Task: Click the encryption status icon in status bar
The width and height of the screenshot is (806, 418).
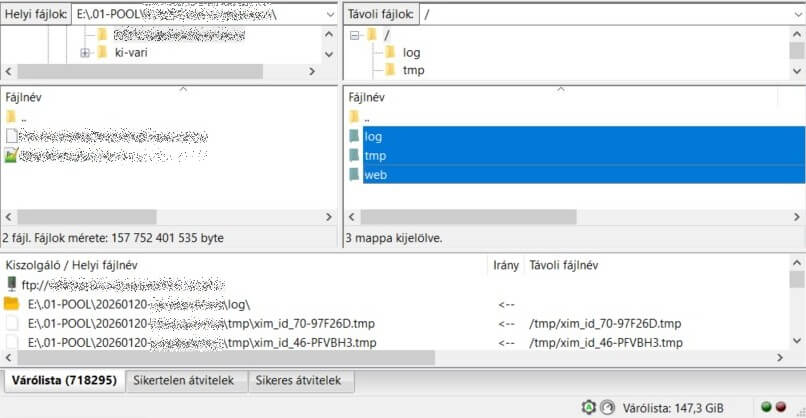Action: 588,407
